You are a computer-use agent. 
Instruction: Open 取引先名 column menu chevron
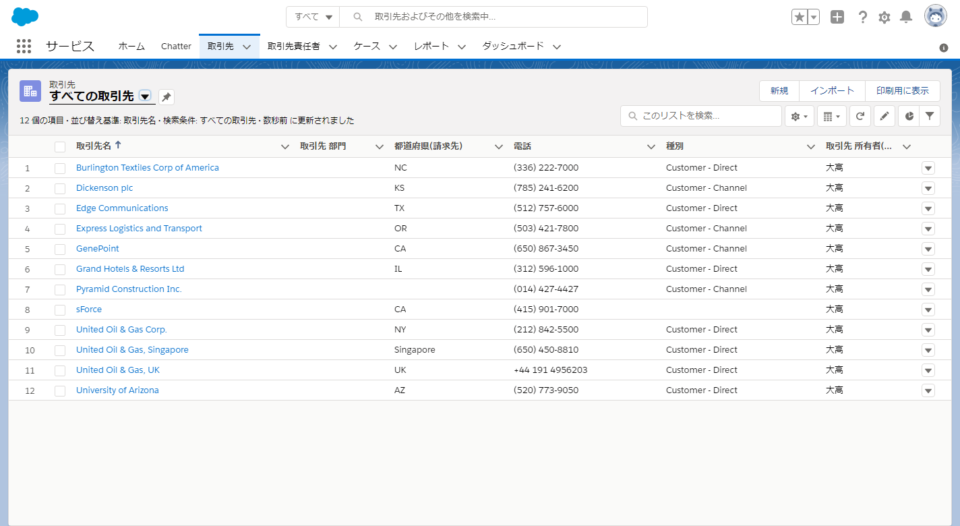pos(285,146)
